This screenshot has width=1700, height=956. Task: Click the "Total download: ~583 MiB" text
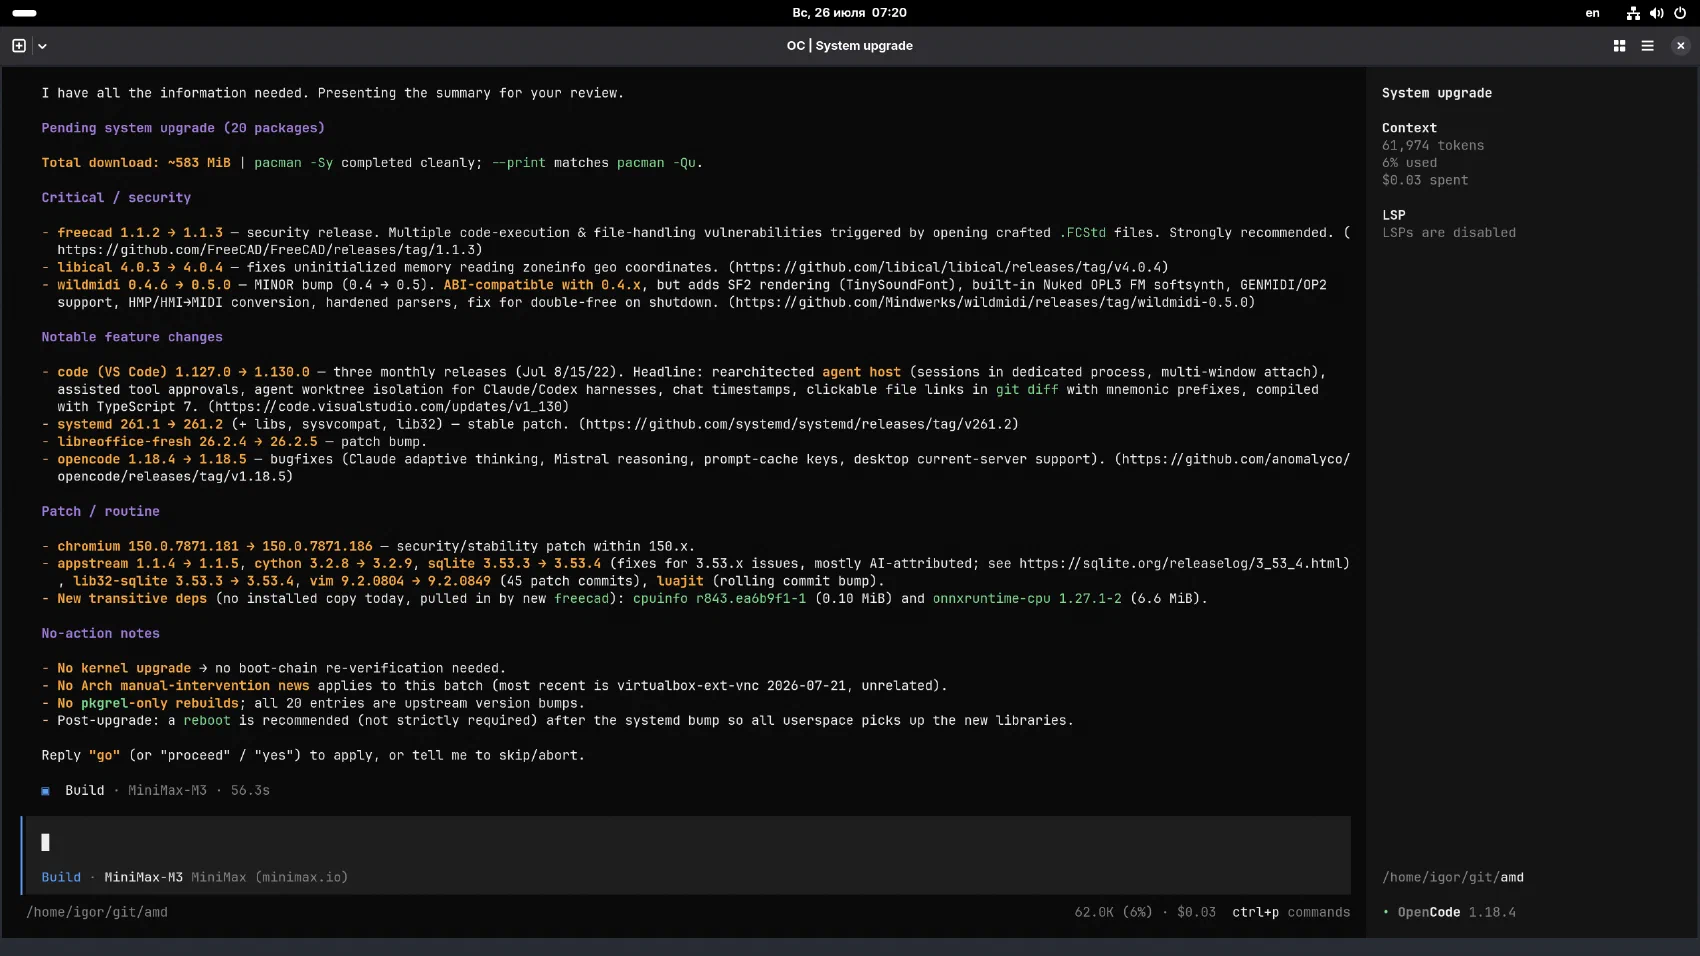click(136, 163)
